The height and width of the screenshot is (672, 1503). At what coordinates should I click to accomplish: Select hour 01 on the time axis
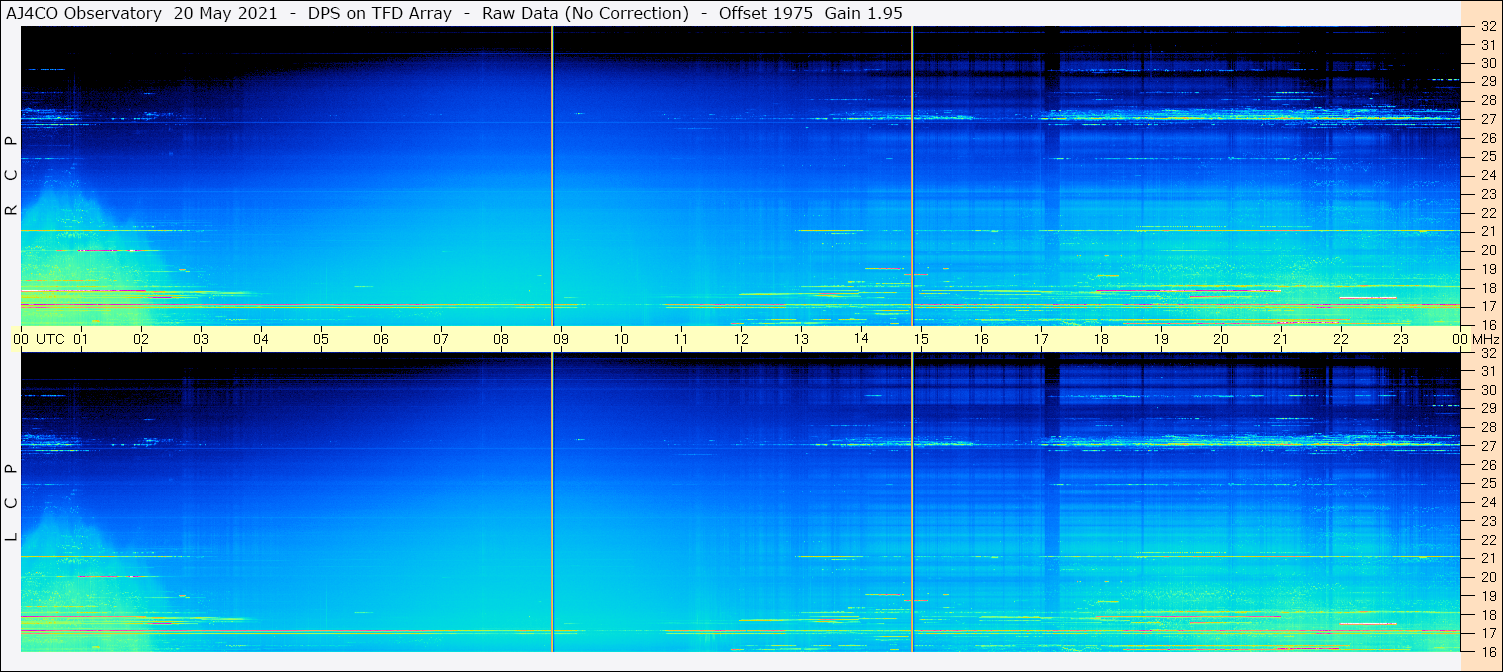[x=81, y=339]
